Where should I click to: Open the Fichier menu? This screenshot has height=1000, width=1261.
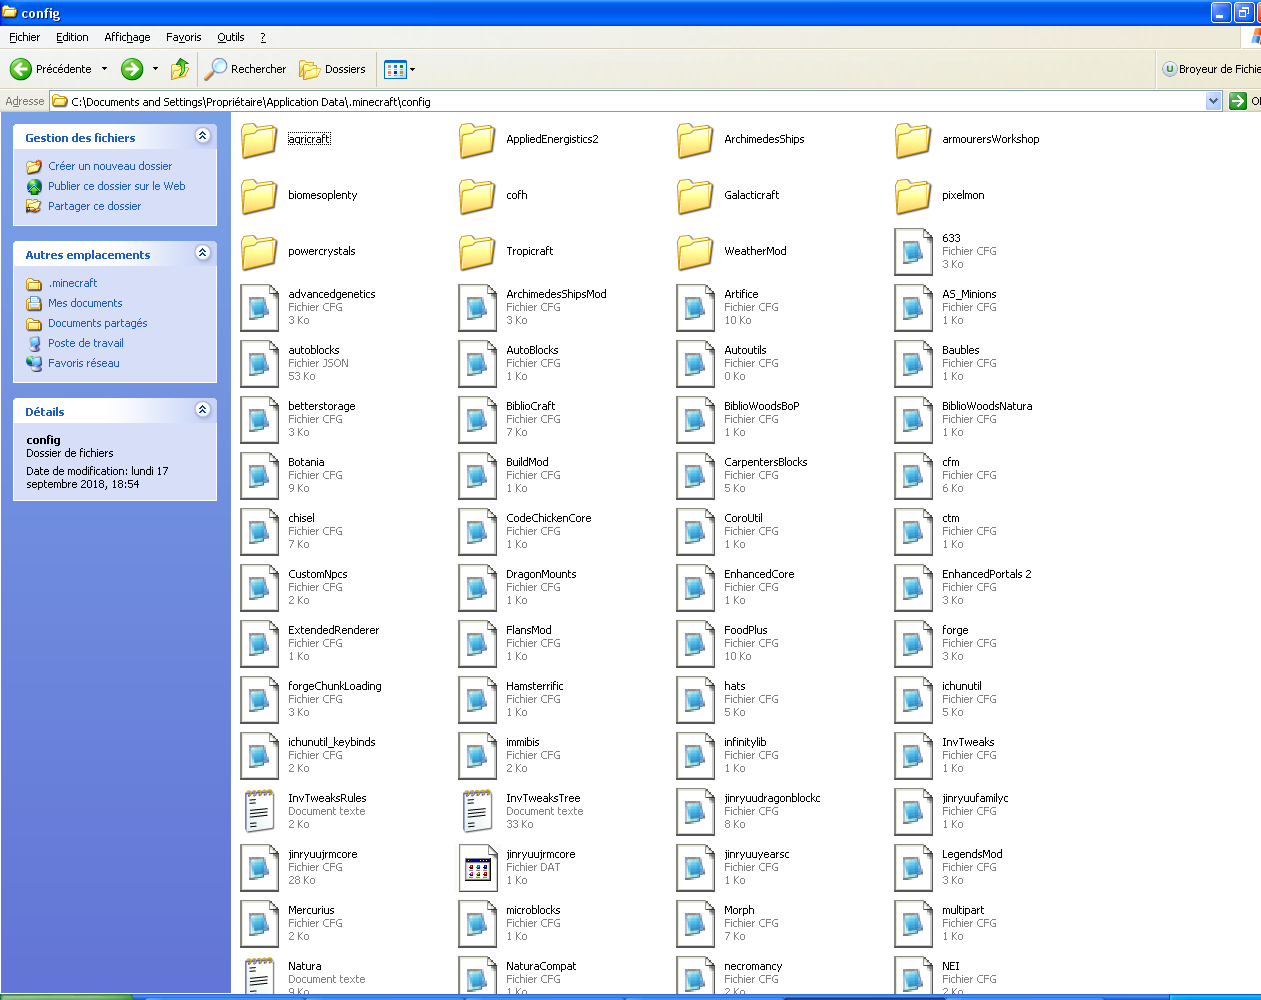(24, 37)
